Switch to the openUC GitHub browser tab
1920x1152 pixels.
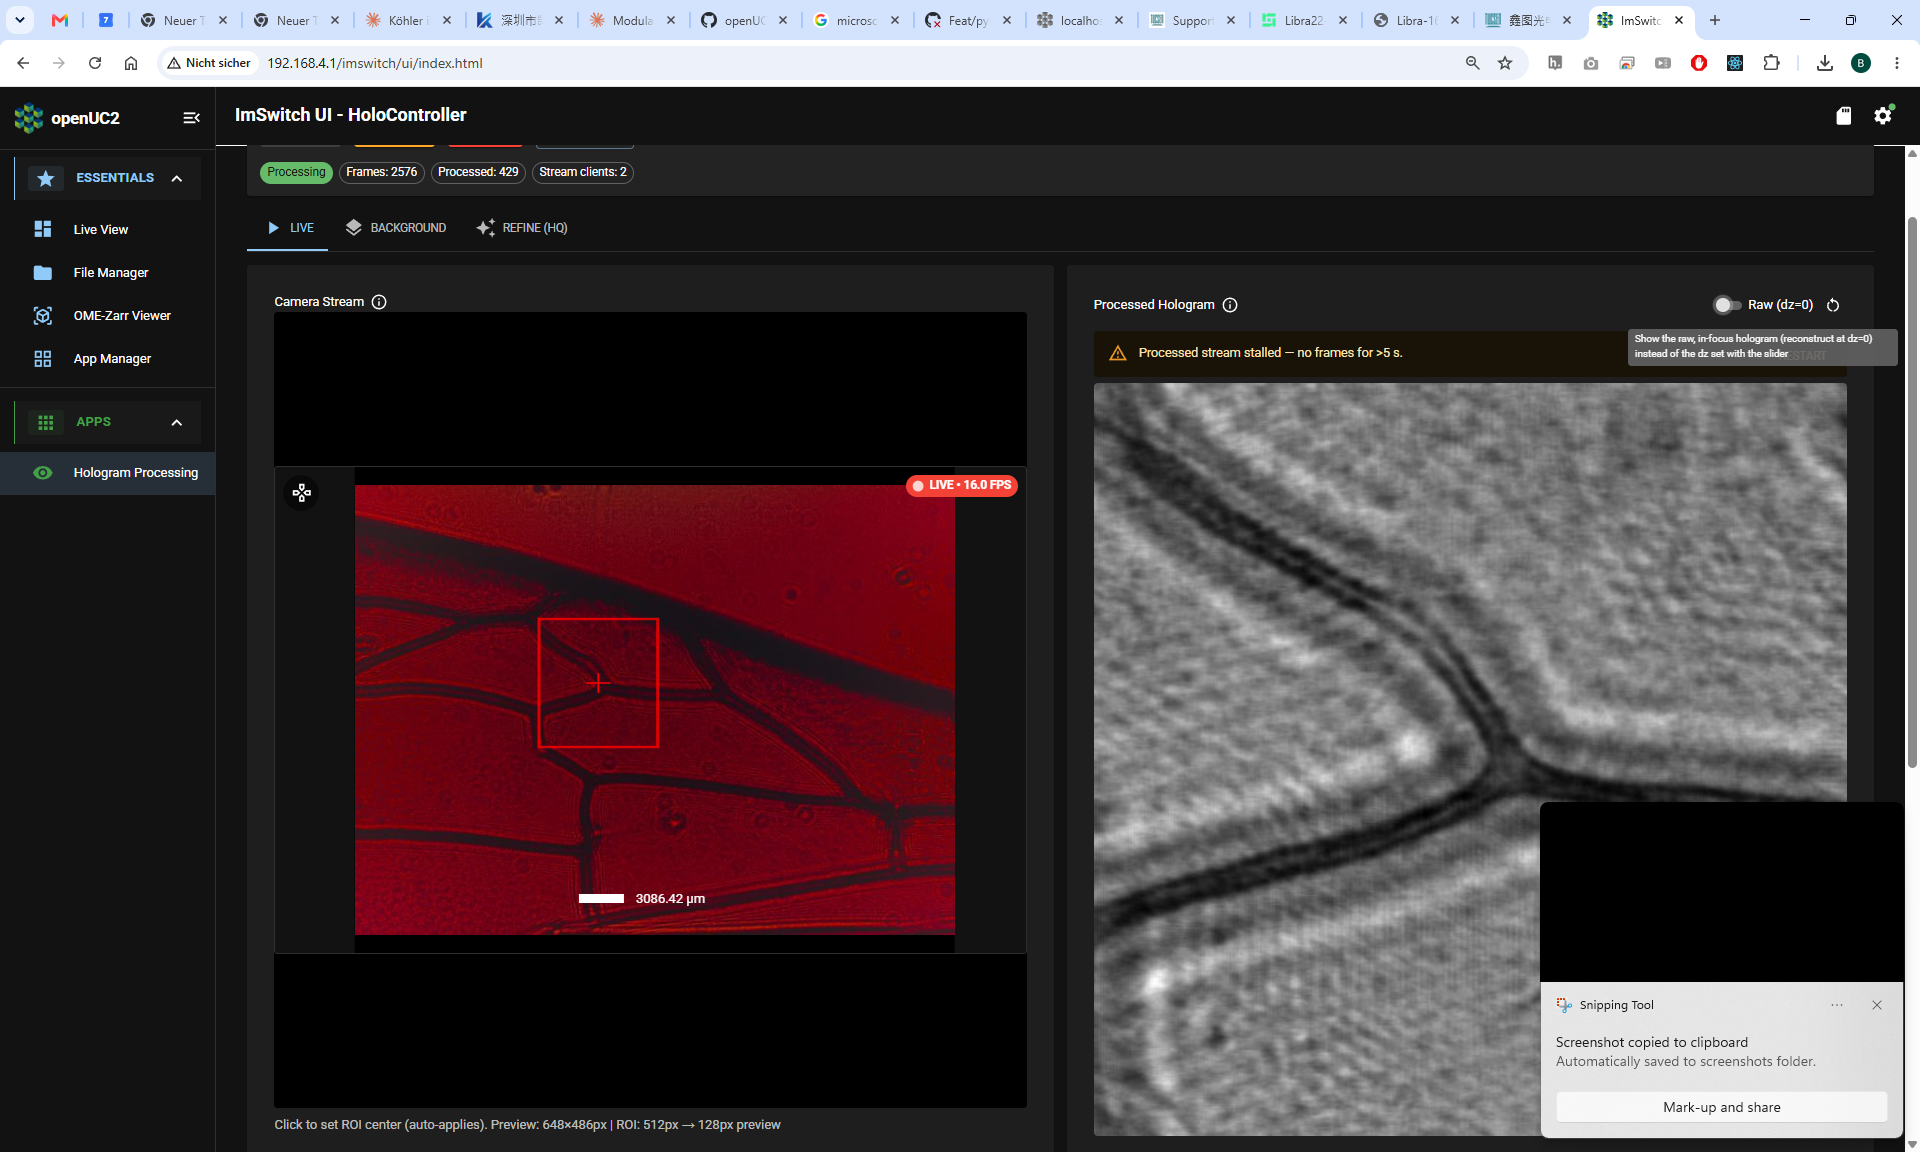[744, 20]
